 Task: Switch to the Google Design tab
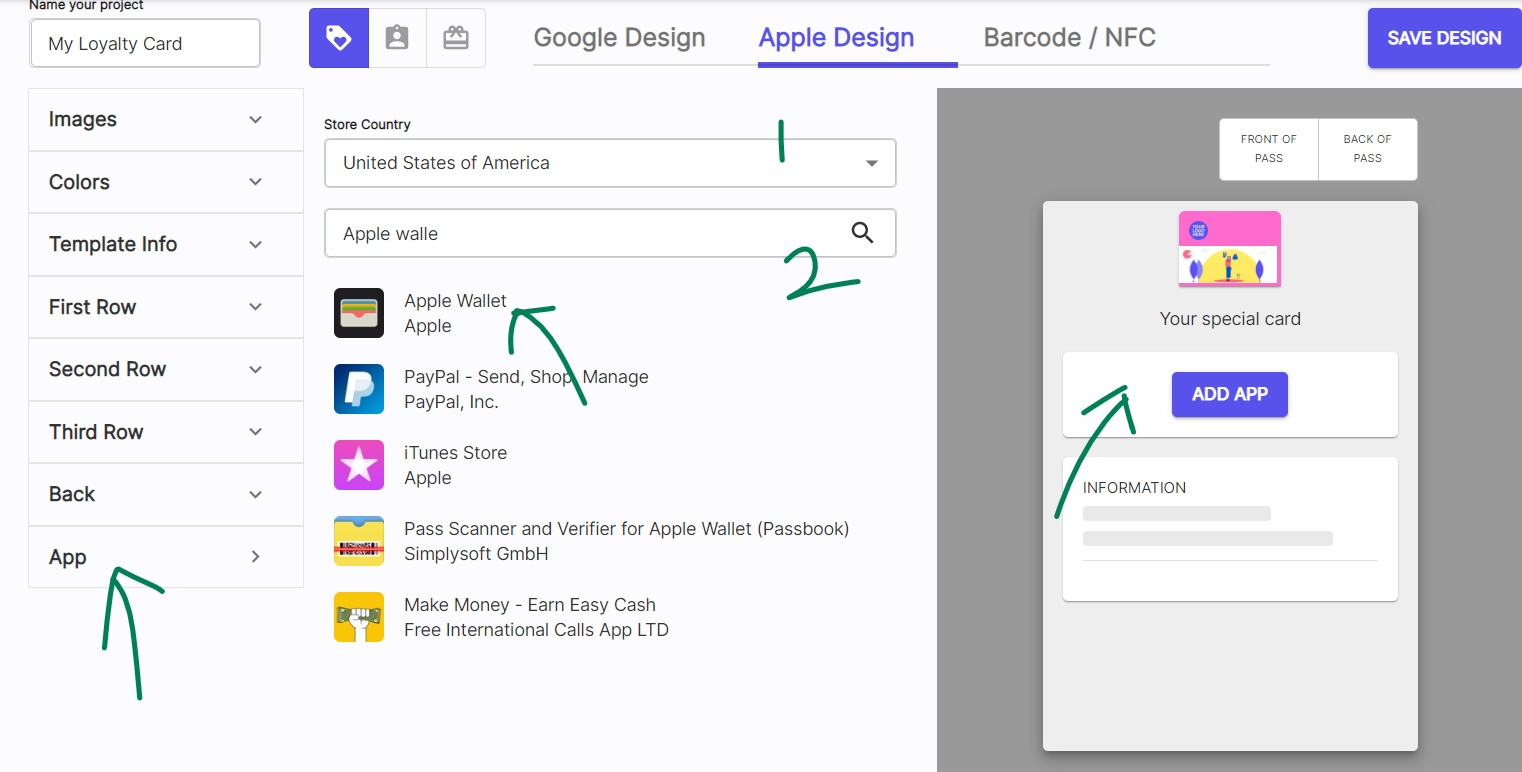[x=619, y=38]
